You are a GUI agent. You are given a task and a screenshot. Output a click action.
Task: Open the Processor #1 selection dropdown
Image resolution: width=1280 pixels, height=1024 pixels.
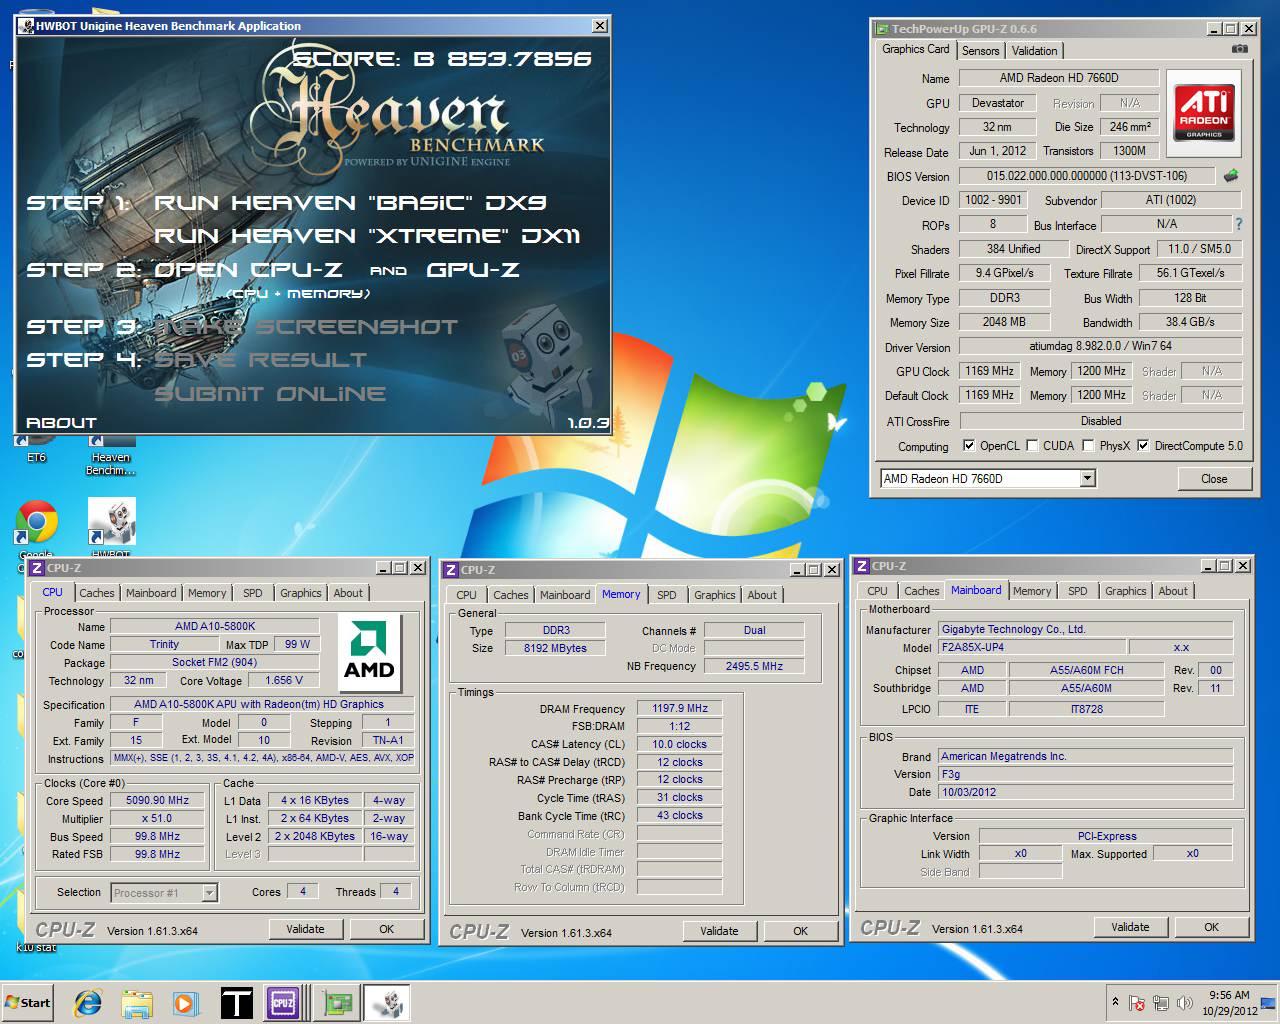point(210,893)
